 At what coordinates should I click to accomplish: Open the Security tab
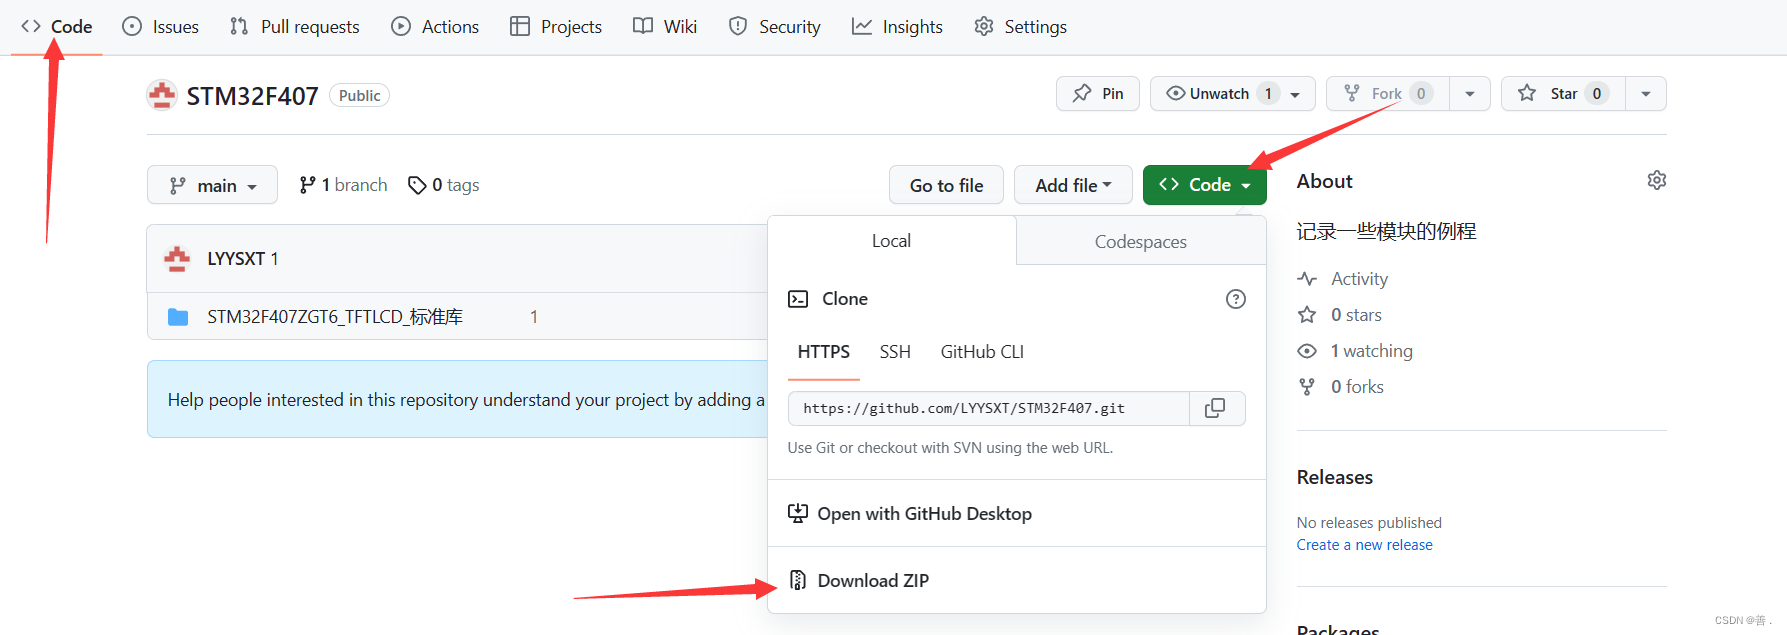[x=775, y=27]
